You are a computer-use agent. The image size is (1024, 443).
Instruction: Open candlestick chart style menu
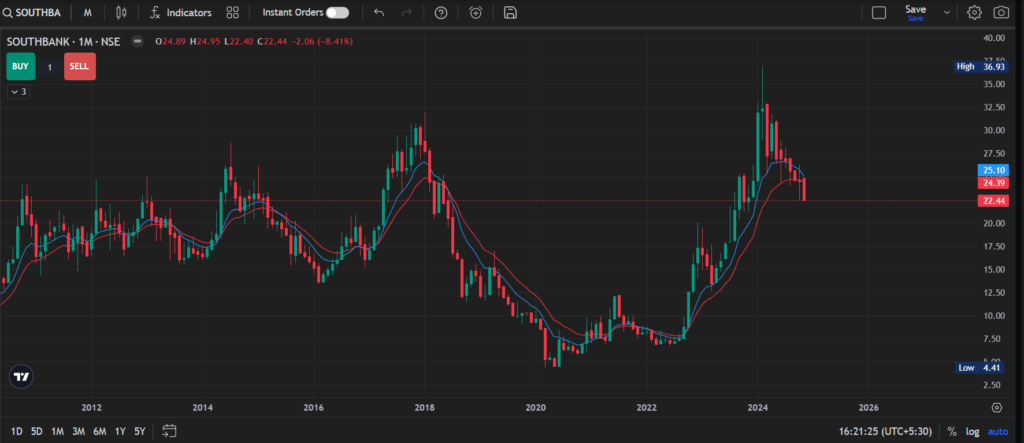(x=121, y=12)
